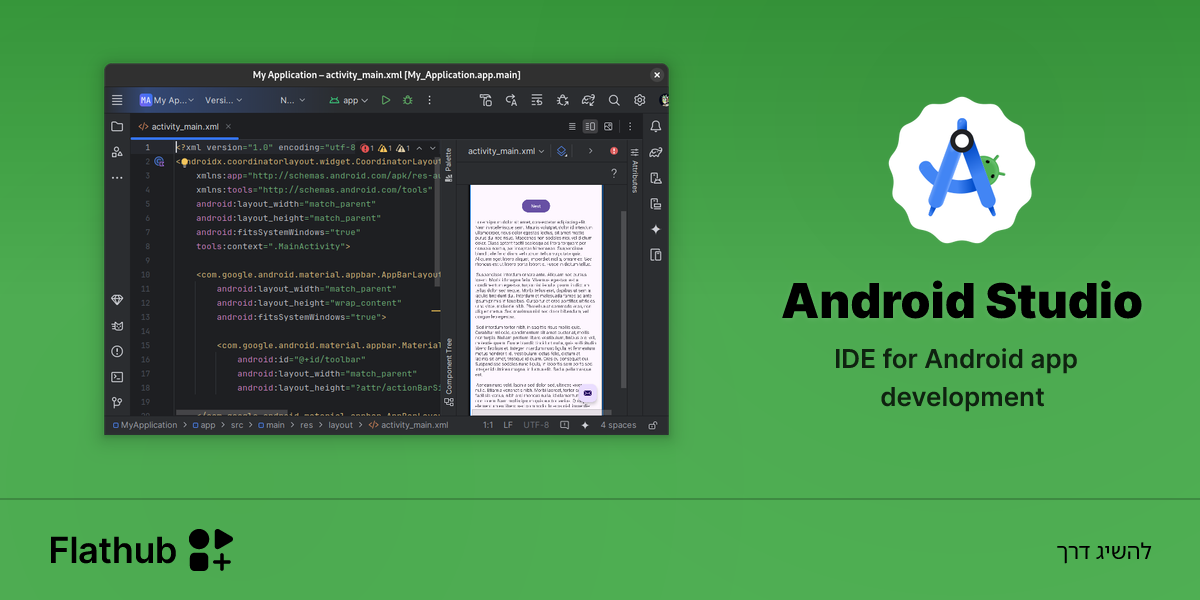Open the Resource Manager sidebar icon
Viewport: 1200px width, 600px height.
coord(117,152)
